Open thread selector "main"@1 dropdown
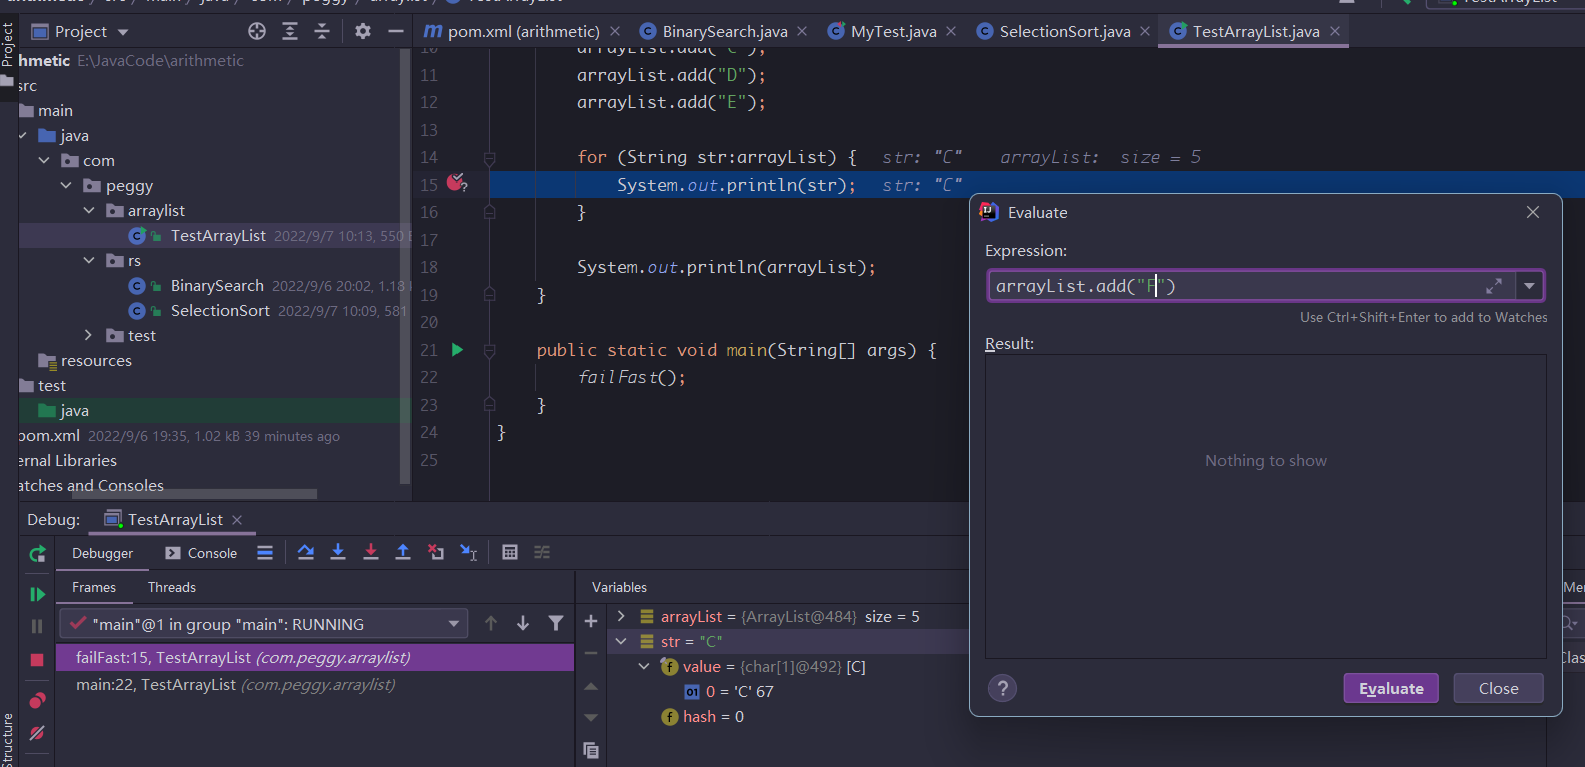This screenshot has height=767, width=1585. pyautogui.click(x=263, y=624)
